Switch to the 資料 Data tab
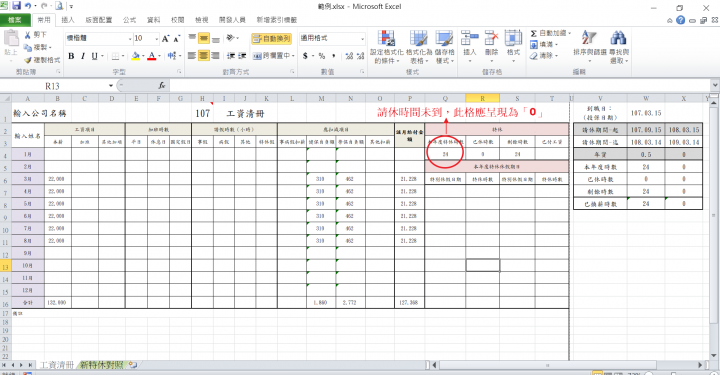Image resolution: width=720 pixels, height=375 pixels. coord(153,20)
